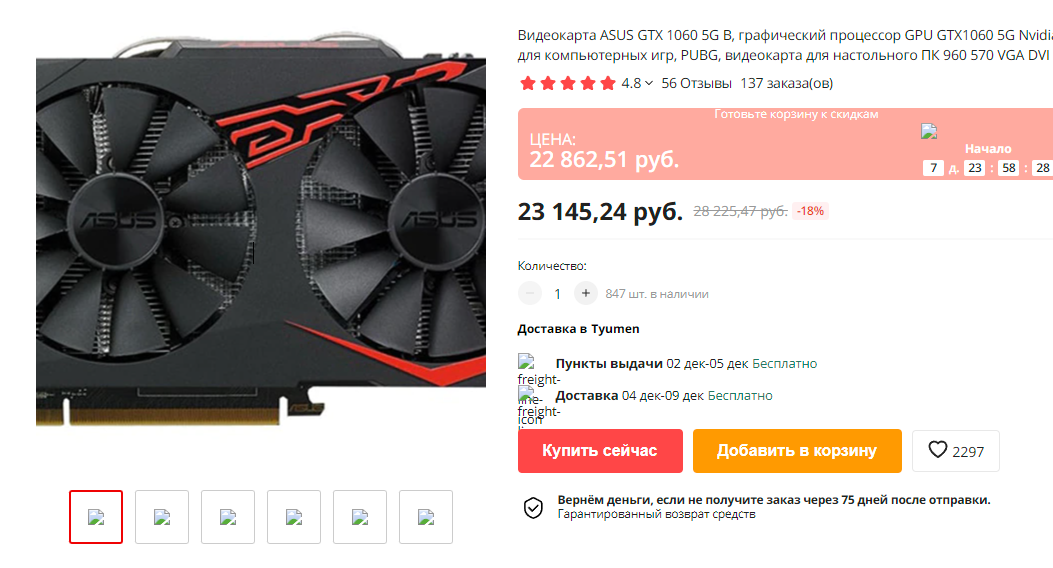1053x568 pixels.
Task: Click the Добавить в корзину button
Action: click(x=797, y=451)
